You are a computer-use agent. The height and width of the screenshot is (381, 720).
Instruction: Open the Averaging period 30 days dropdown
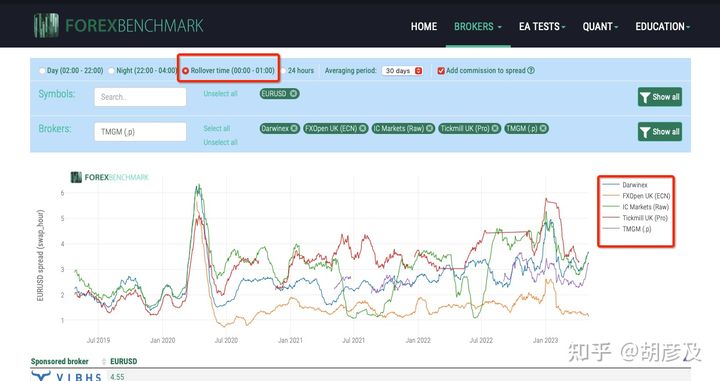[402, 71]
